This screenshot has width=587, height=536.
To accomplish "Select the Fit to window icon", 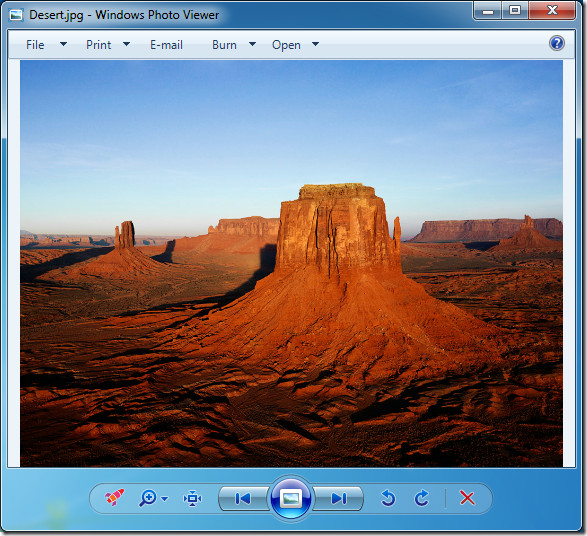I will point(192,499).
